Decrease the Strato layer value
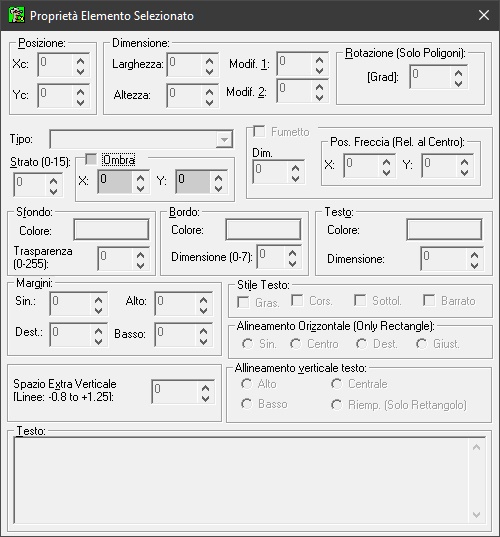Screen dimensions: 500x537 point(53,191)
